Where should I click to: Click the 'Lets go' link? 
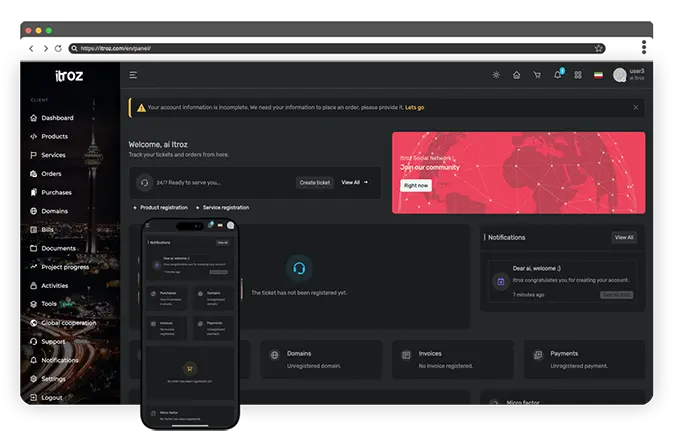(414, 107)
